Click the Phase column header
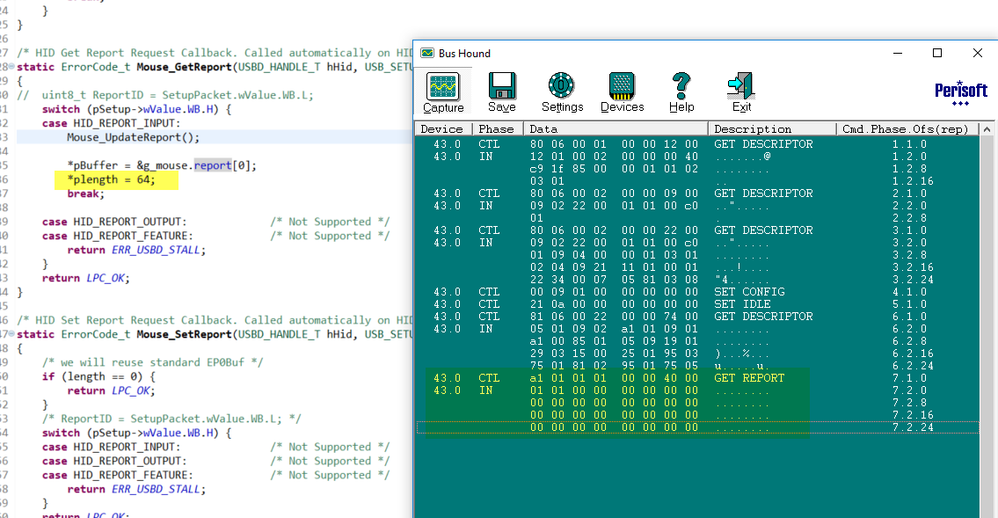Screen dimensions: 998x518 (x=498, y=129)
